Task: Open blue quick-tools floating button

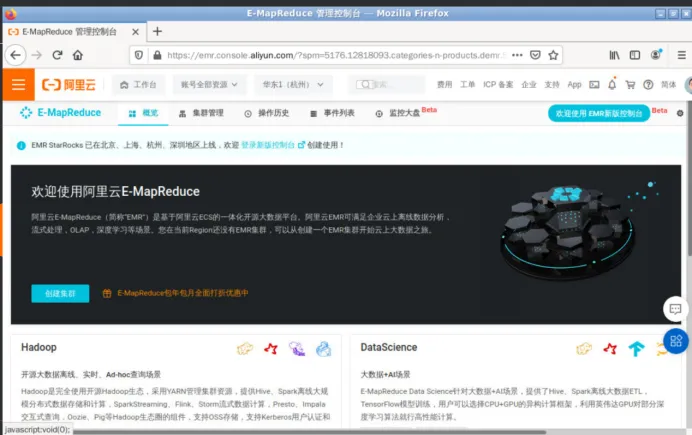Action: (x=675, y=341)
